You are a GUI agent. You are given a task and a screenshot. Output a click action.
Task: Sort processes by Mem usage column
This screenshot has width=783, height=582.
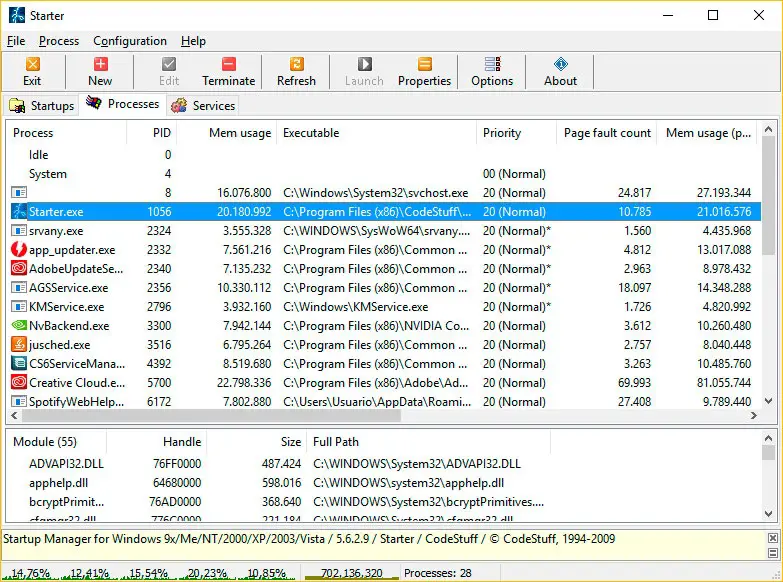click(x=239, y=133)
